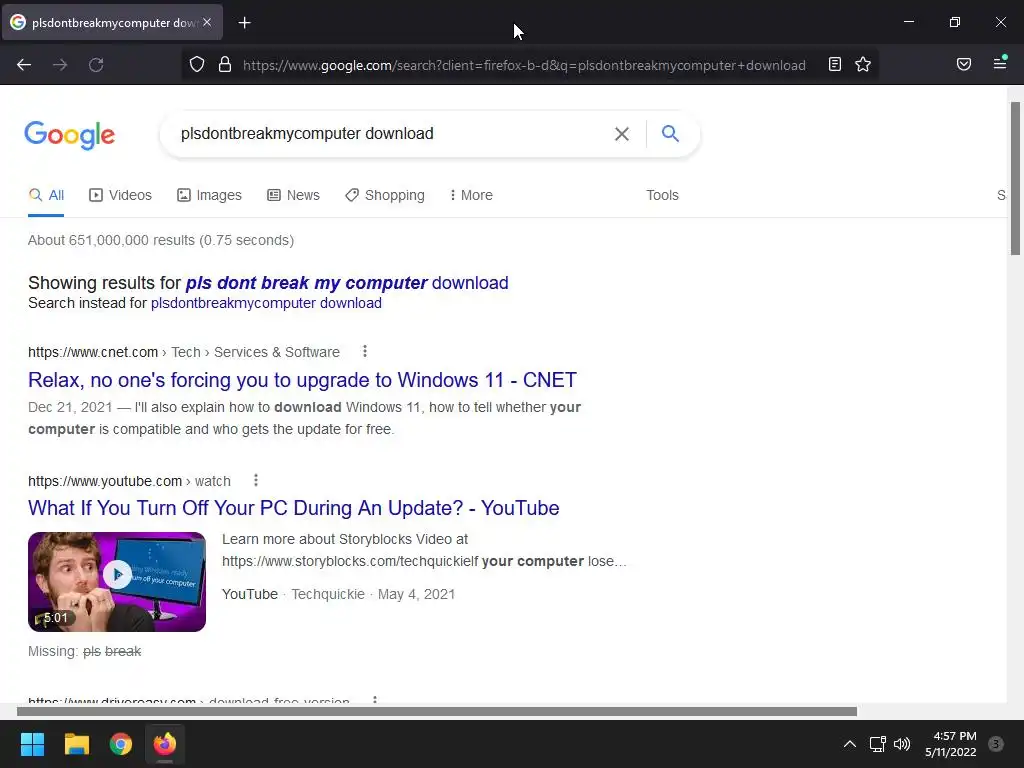
Task: Open File Explorer from taskbar
Action: pos(76,744)
